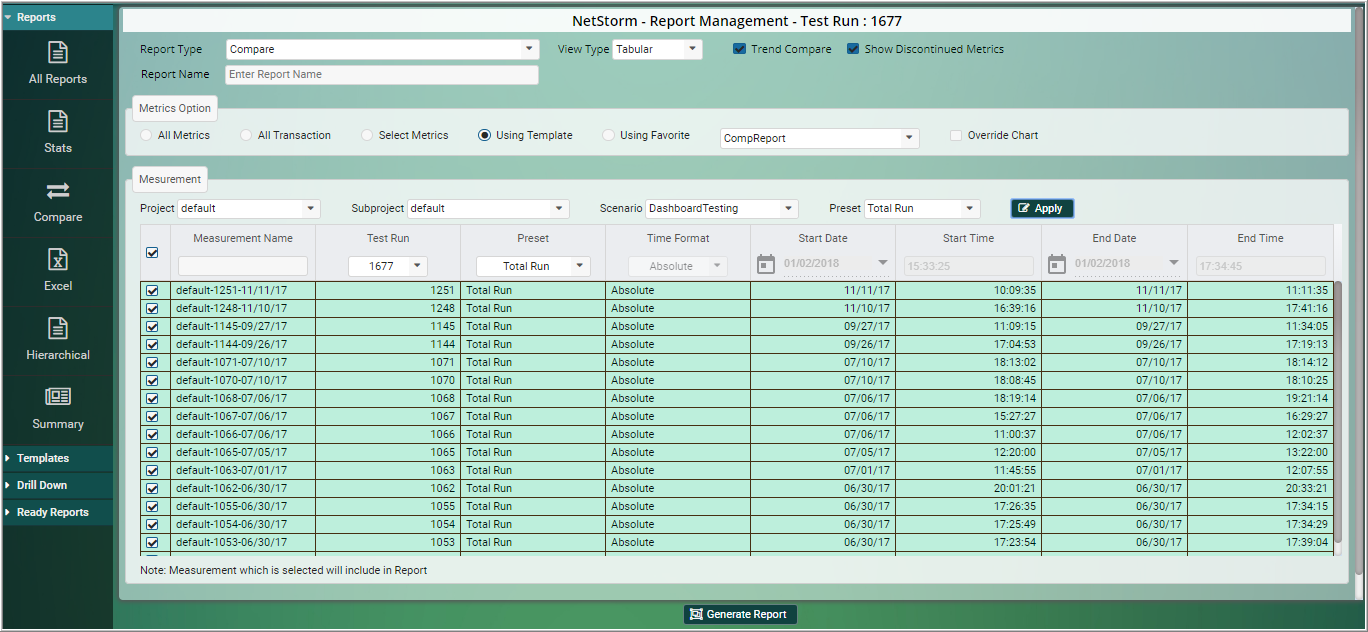Select the All Metrics radio button
The width and height of the screenshot is (1368, 632).
coord(146,135)
